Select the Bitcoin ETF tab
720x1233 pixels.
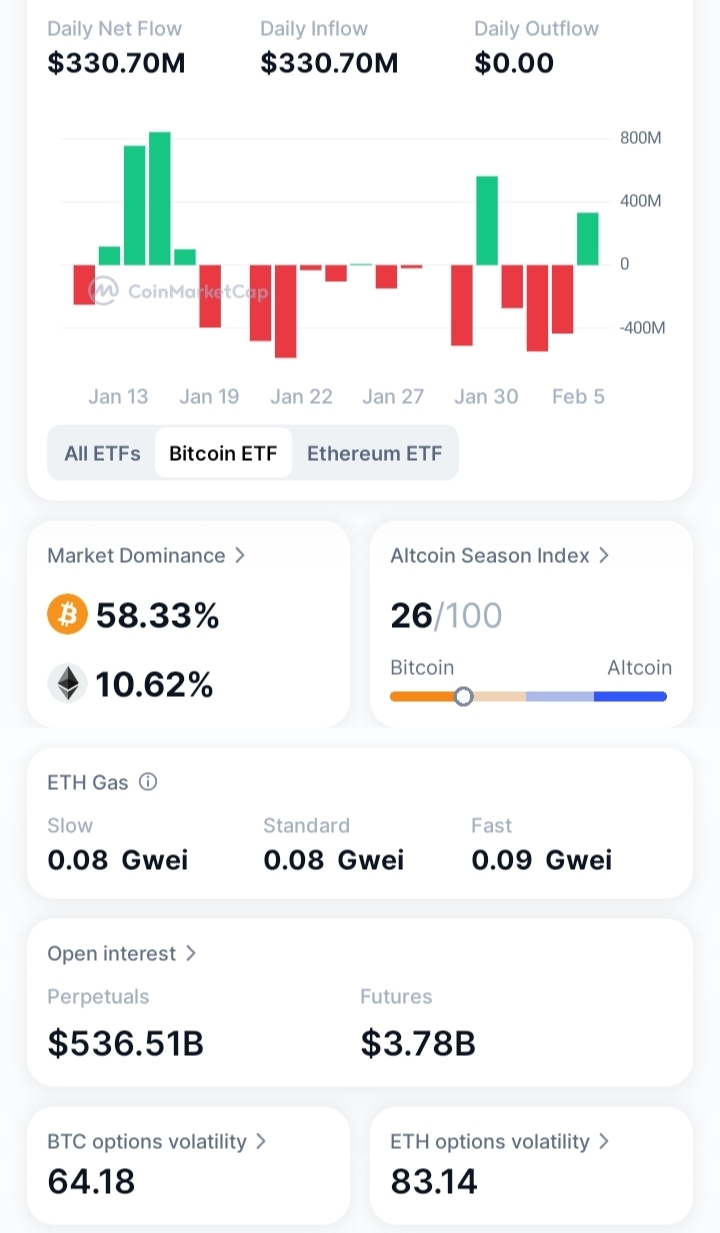click(223, 453)
